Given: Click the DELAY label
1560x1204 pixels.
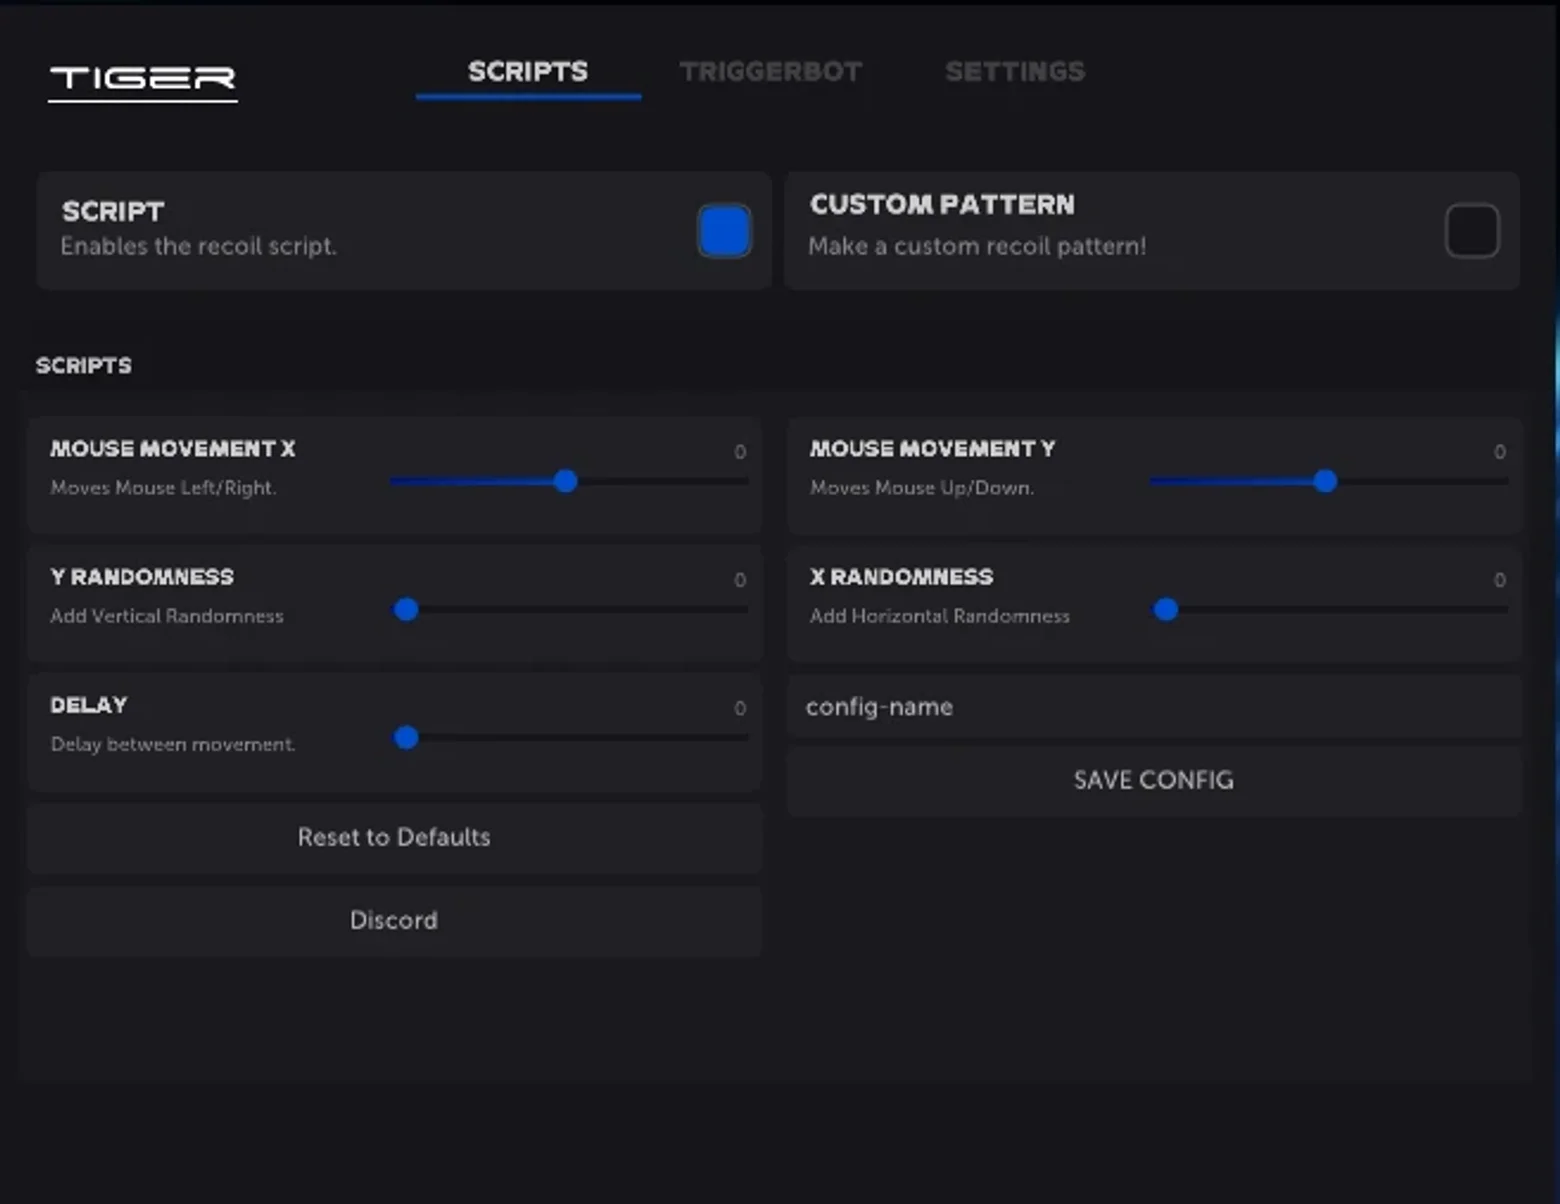Looking at the screenshot, I should (89, 704).
